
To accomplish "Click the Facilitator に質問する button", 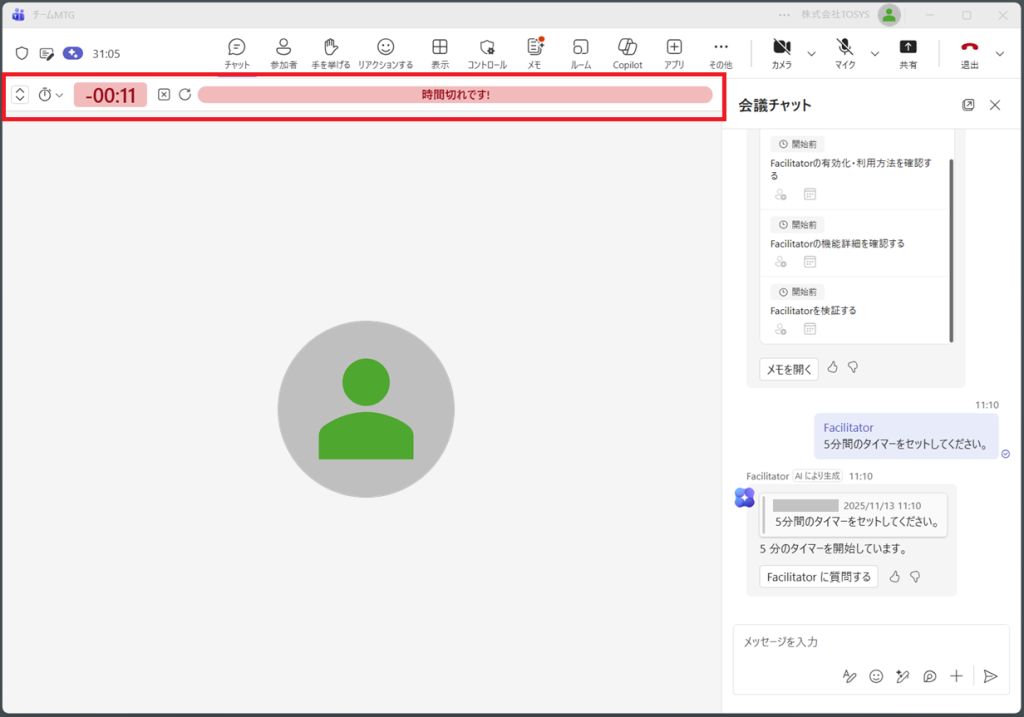I will tap(818, 576).
